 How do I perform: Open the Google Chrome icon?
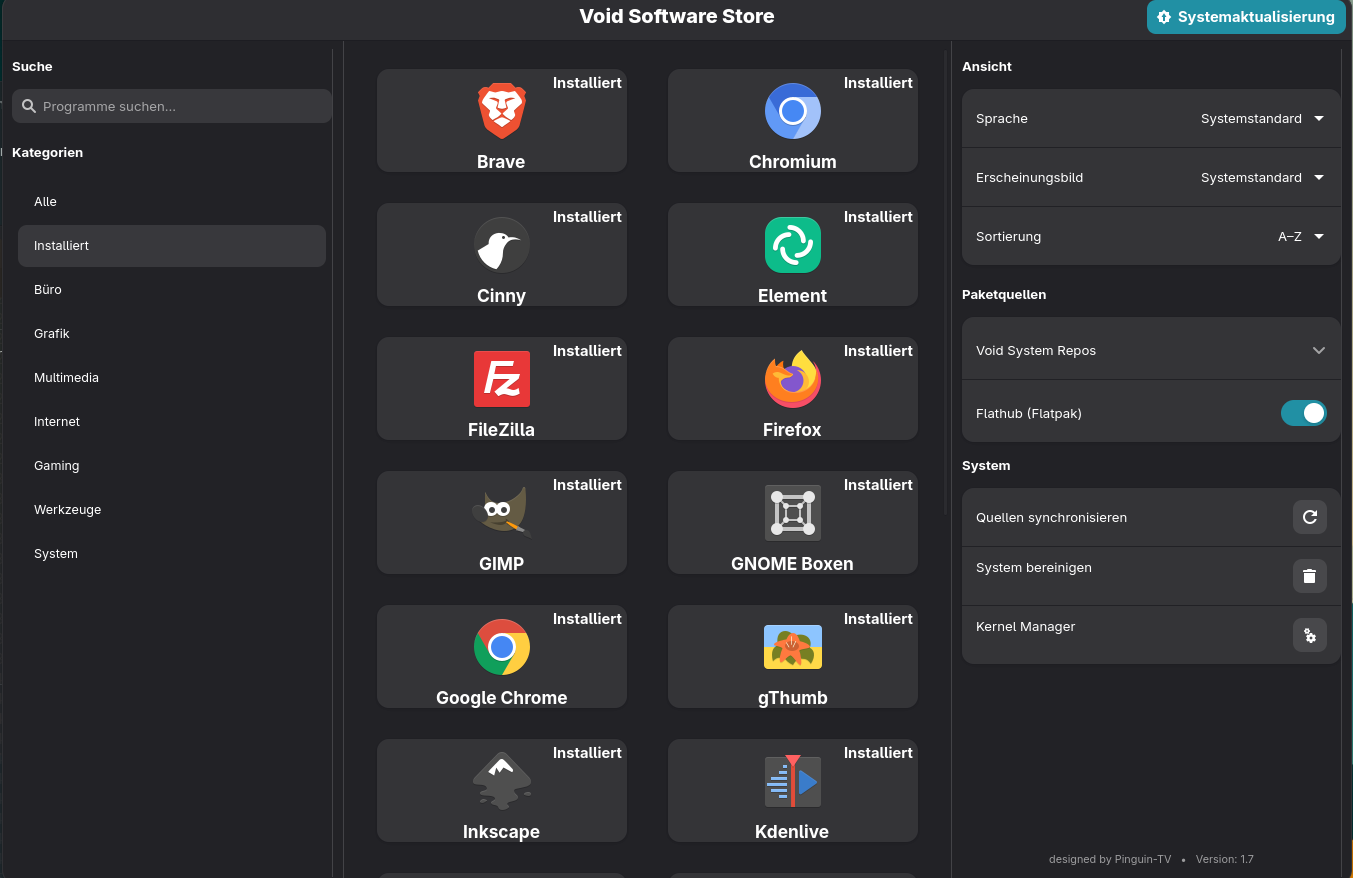(502, 647)
